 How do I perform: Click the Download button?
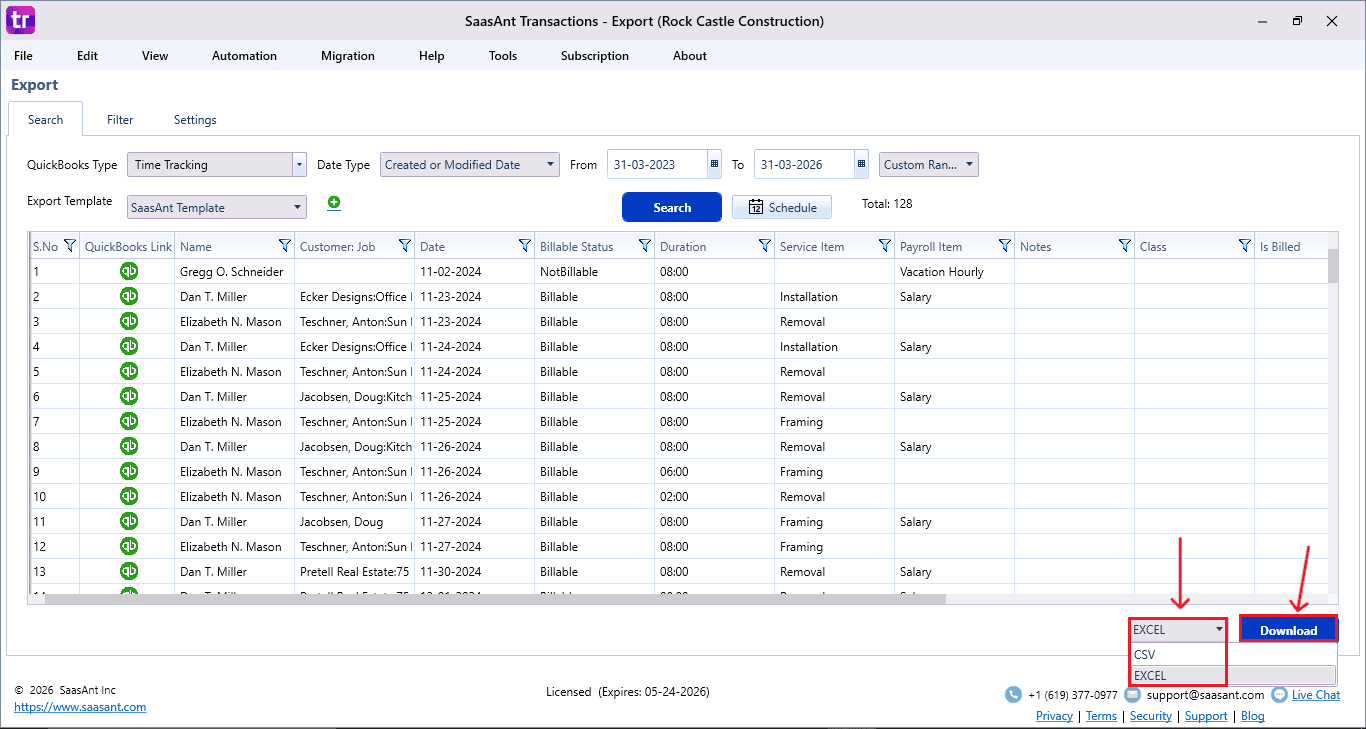click(x=1288, y=630)
